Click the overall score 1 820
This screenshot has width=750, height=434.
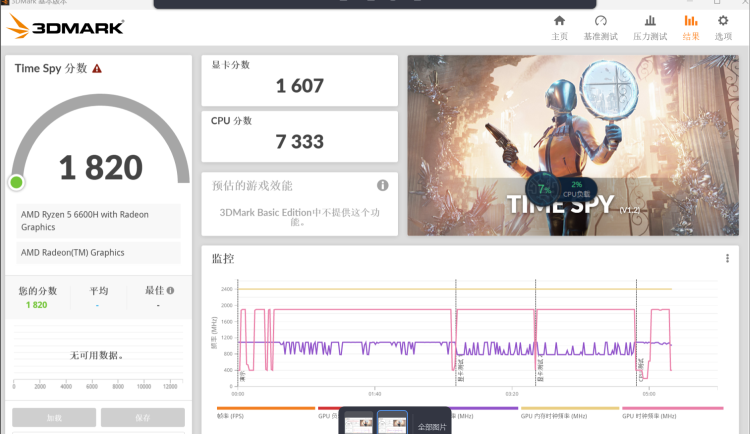click(101, 168)
